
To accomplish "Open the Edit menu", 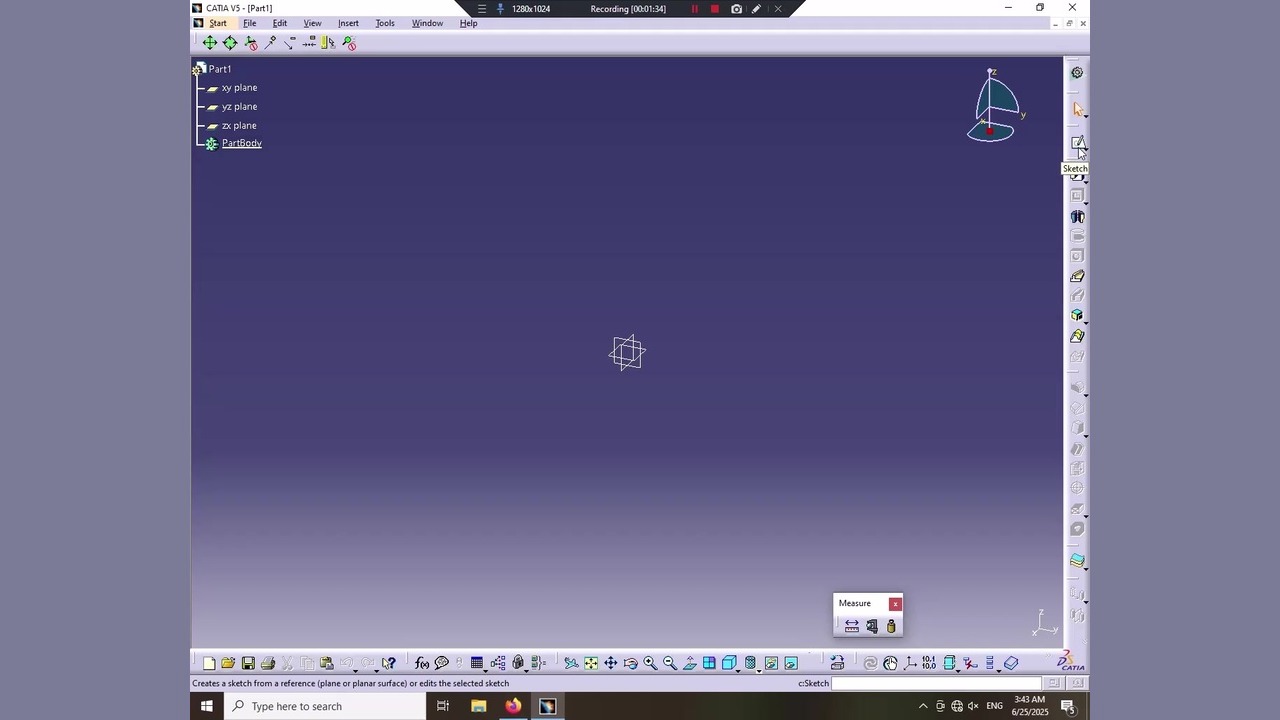I will click(280, 23).
